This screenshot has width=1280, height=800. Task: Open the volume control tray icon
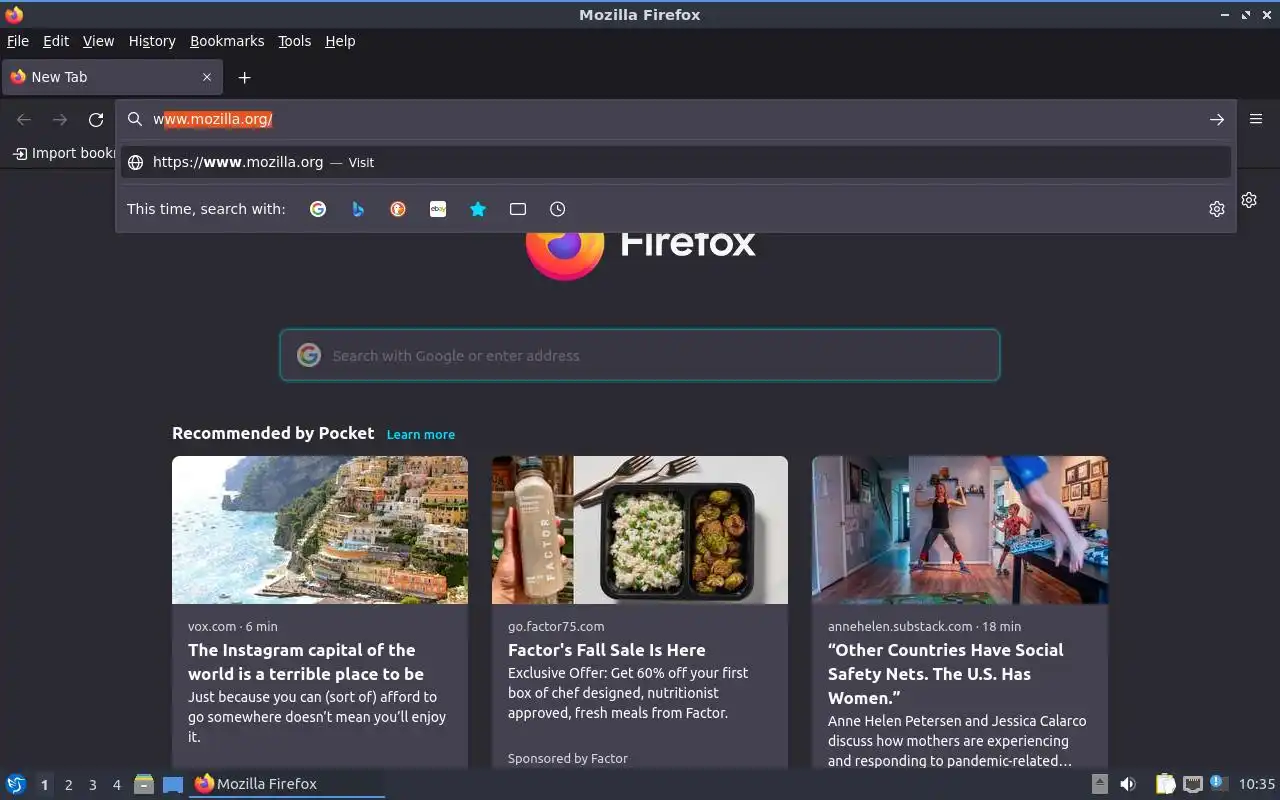point(1128,784)
